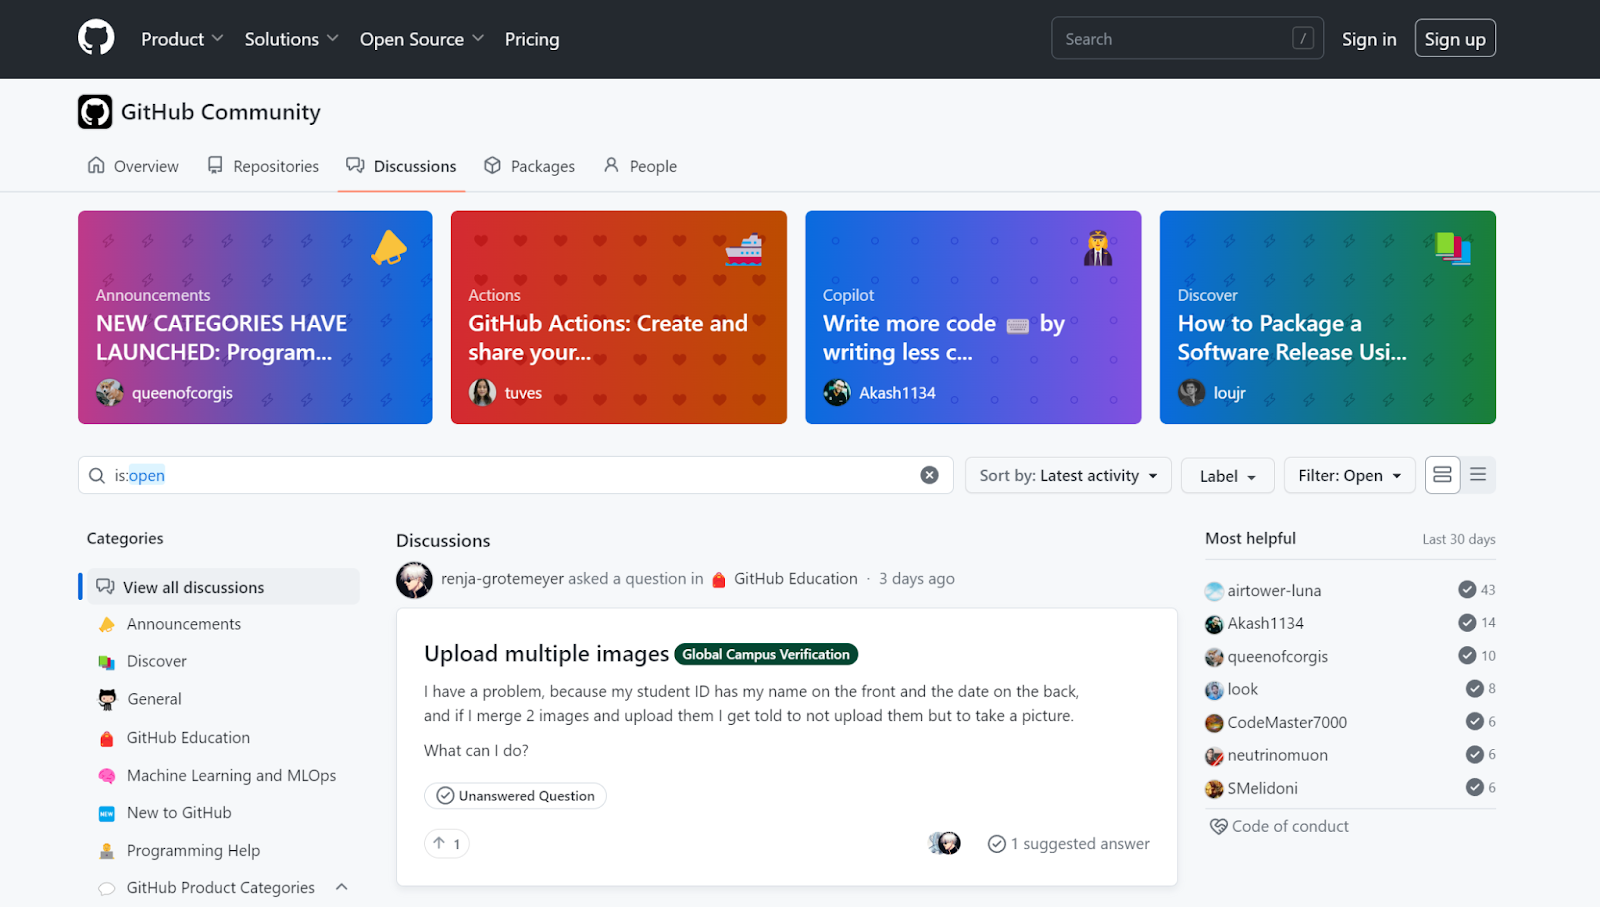The height and width of the screenshot is (907, 1600).
Task: Clear the search query with the X icon
Action: coord(929,475)
